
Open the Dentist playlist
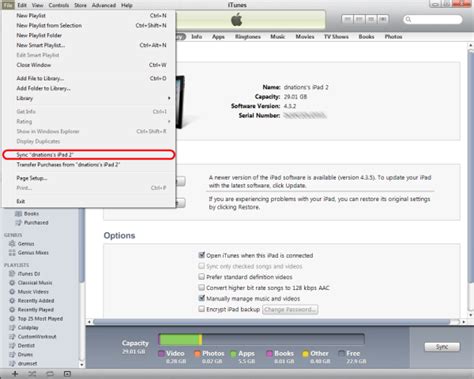(x=22, y=346)
